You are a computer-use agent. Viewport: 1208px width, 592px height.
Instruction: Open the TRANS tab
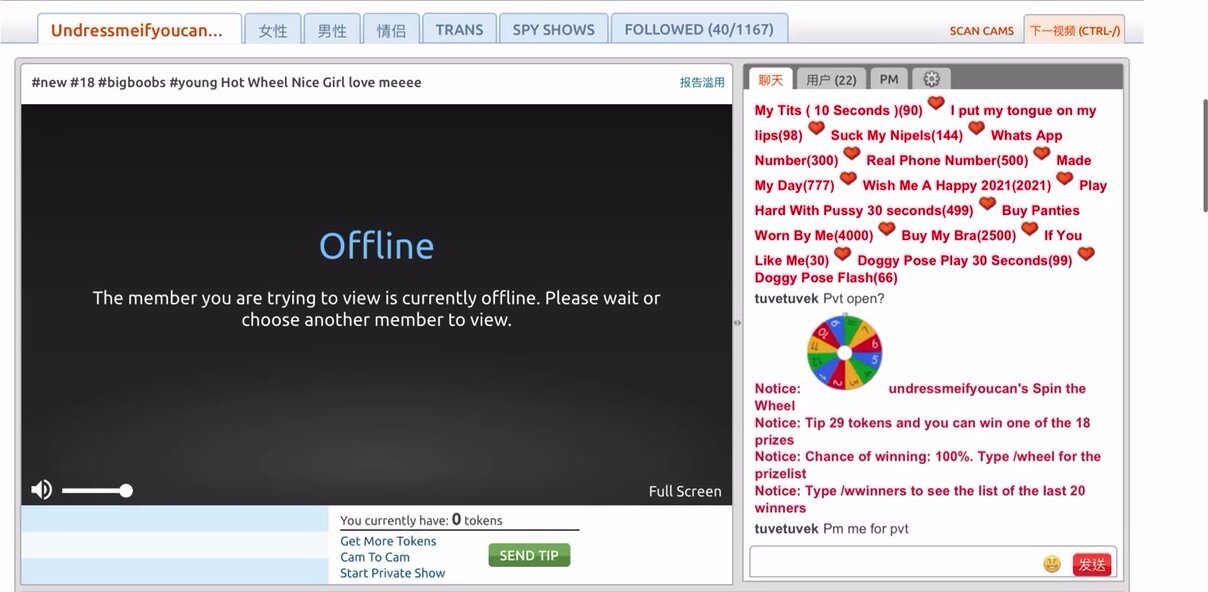coord(459,29)
